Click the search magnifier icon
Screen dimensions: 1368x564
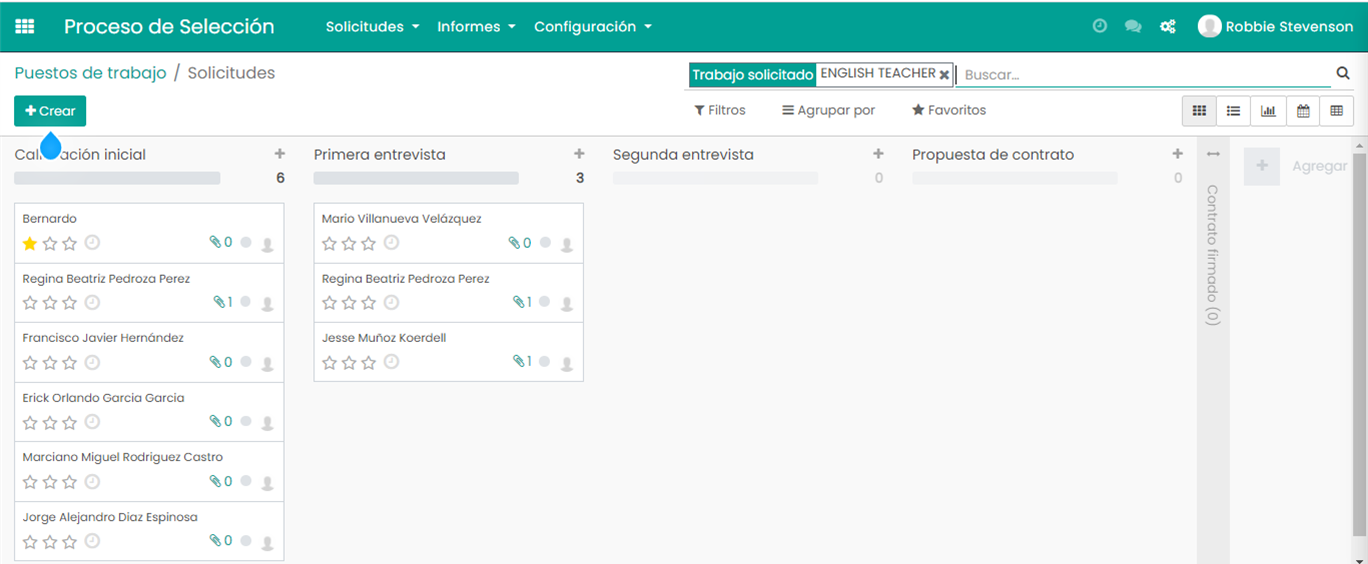[x=1342, y=73]
